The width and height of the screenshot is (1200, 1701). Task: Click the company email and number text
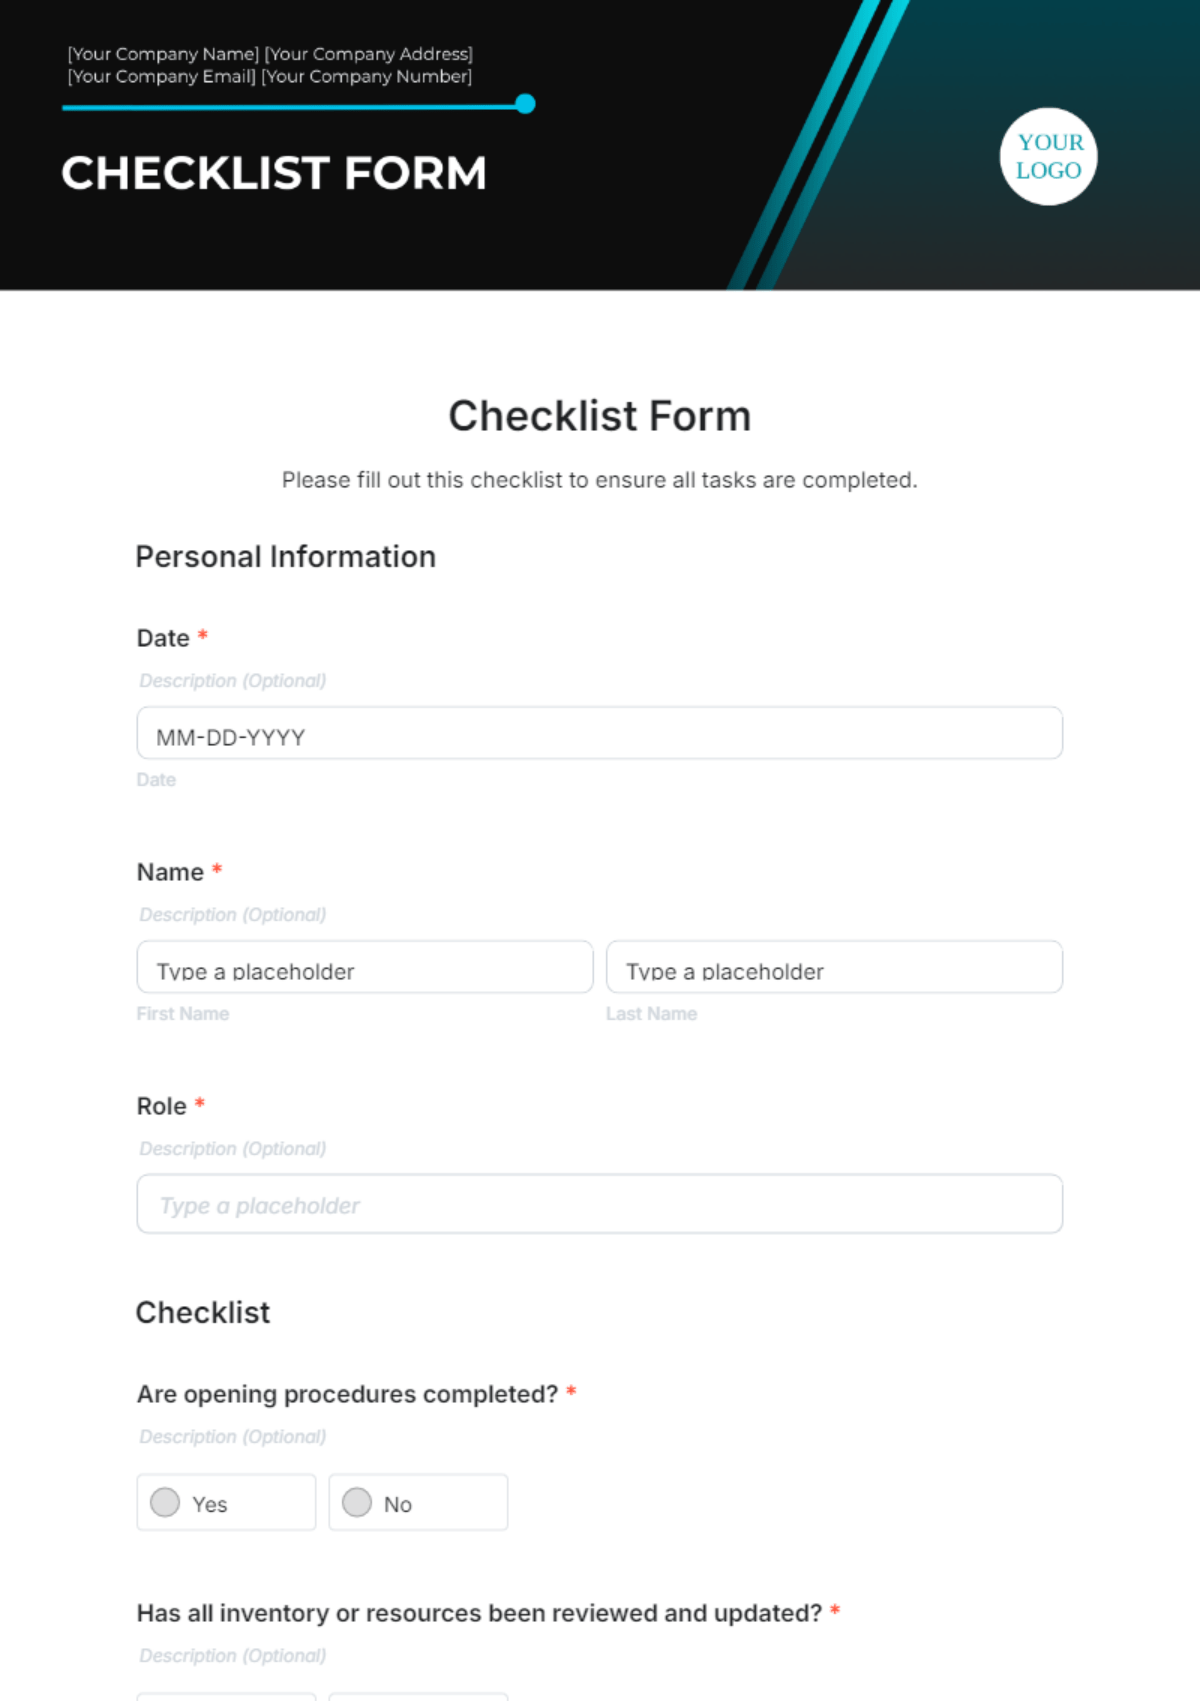(x=270, y=76)
